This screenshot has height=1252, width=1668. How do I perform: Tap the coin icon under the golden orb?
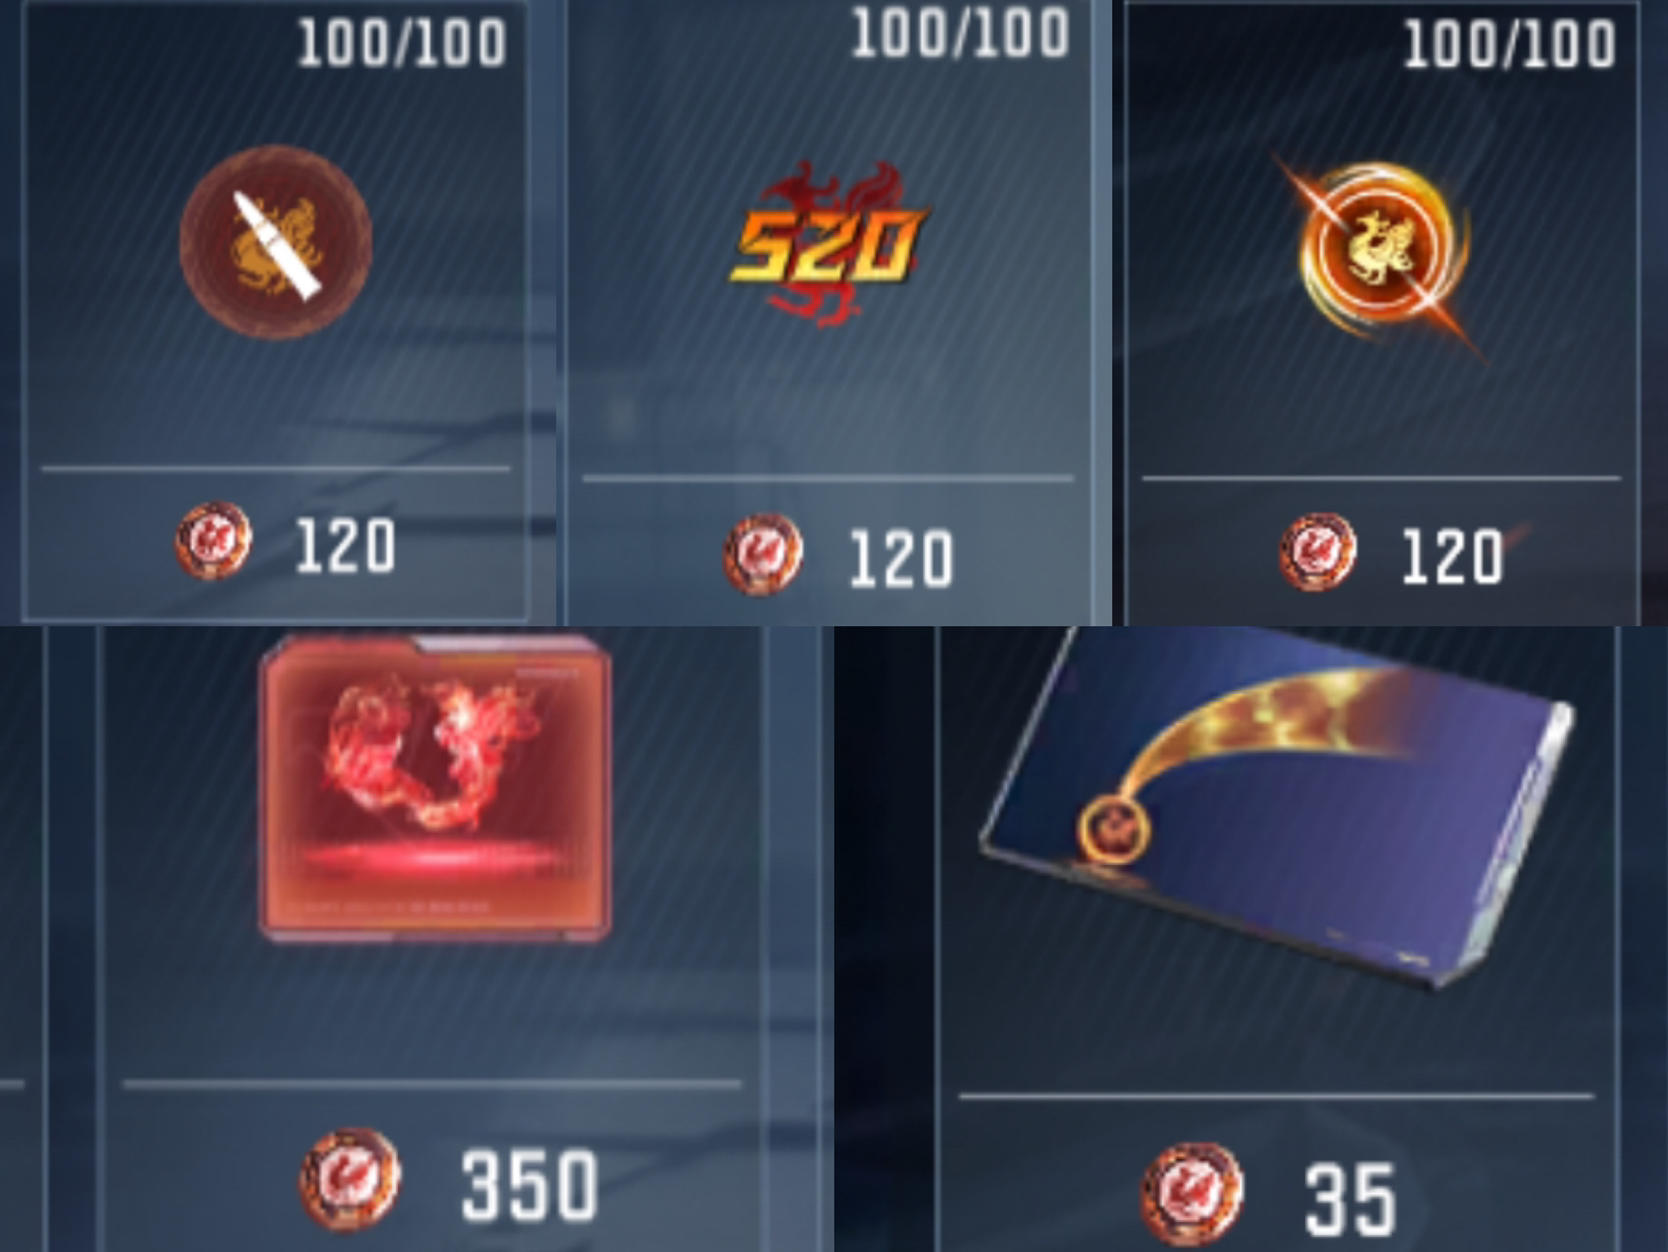(x=1318, y=552)
